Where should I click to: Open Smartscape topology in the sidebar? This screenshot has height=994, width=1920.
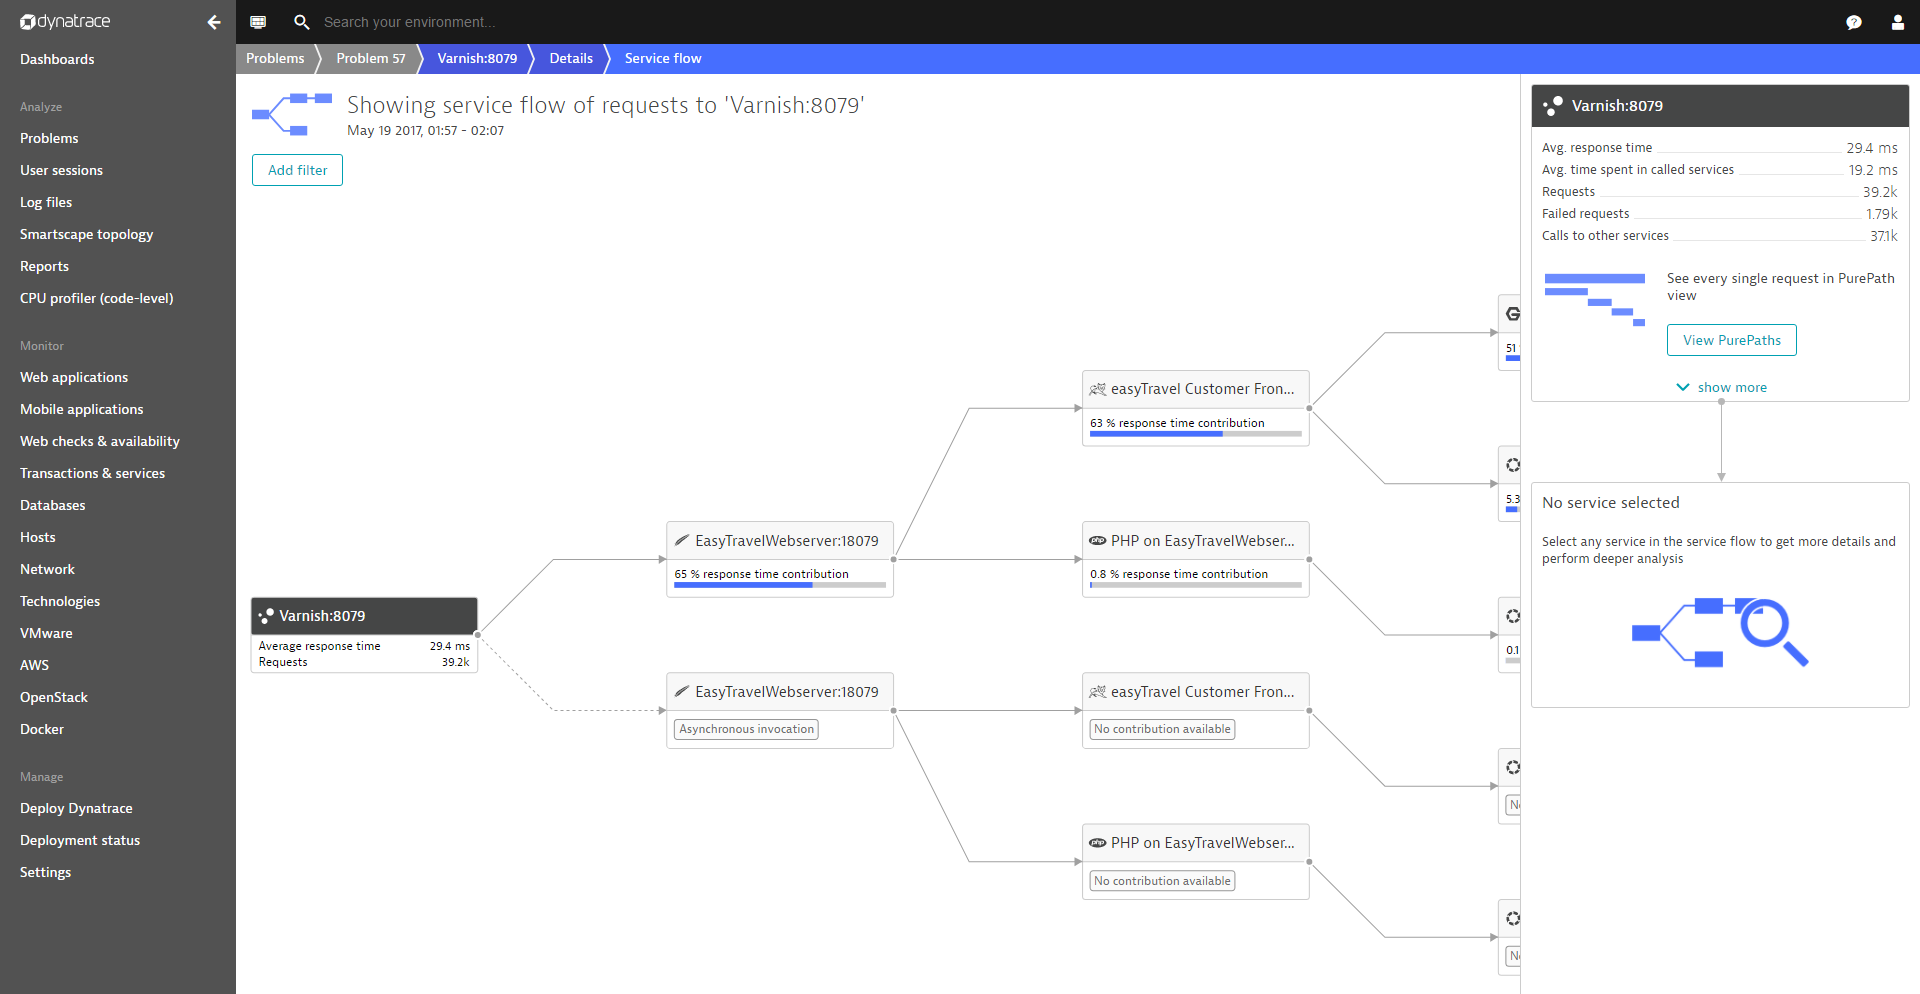[x=86, y=235]
